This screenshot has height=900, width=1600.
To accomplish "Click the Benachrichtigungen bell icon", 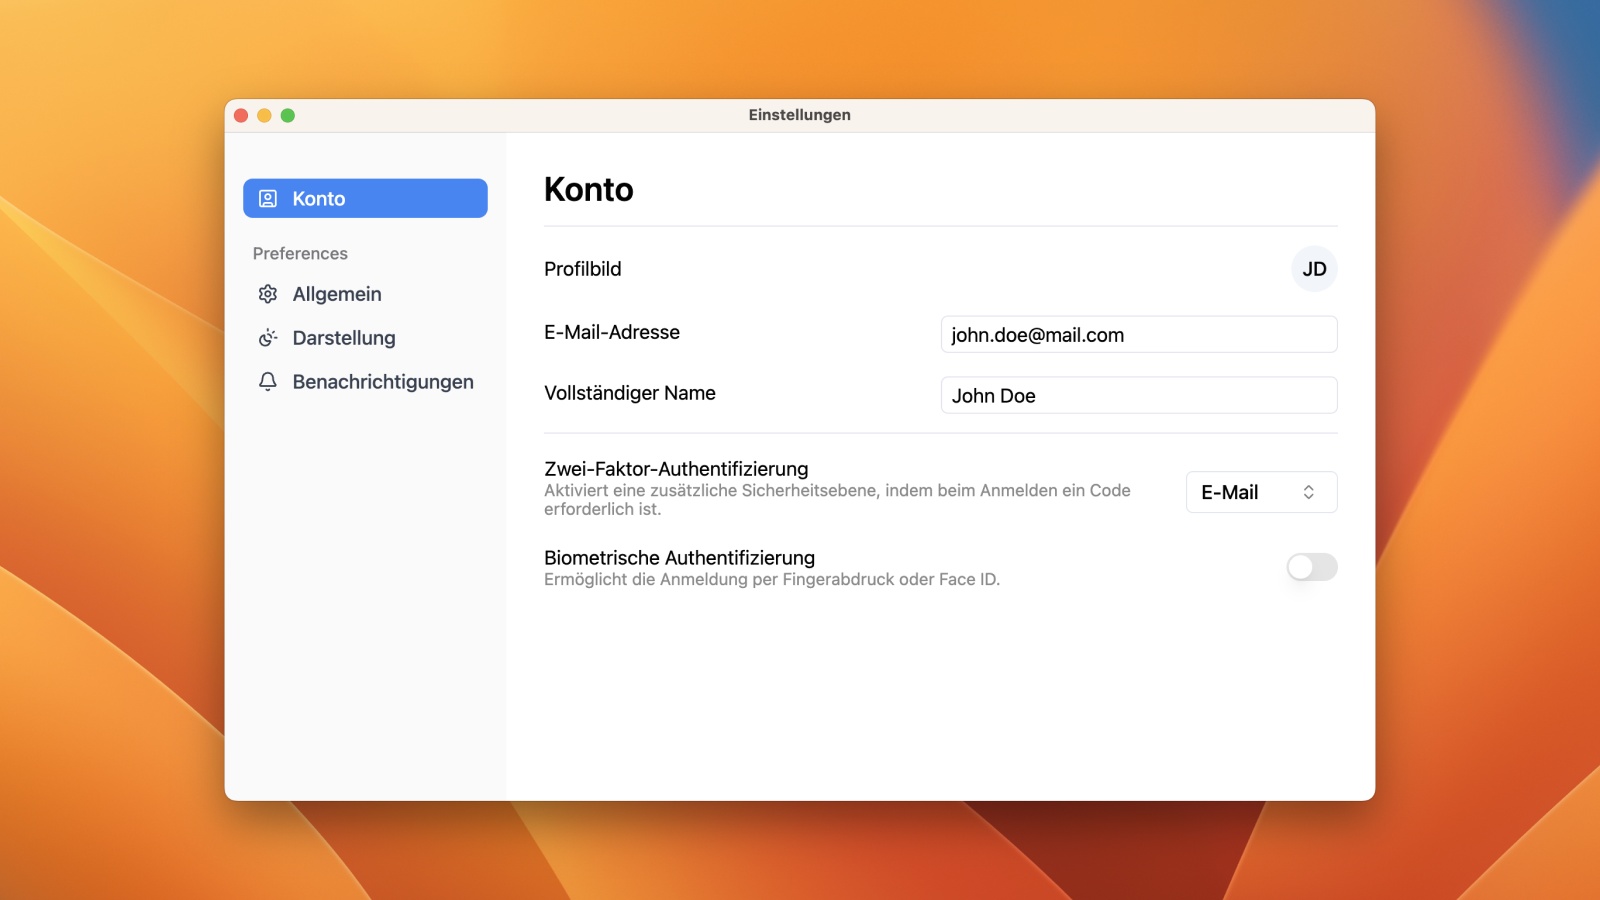I will coord(268,382).
